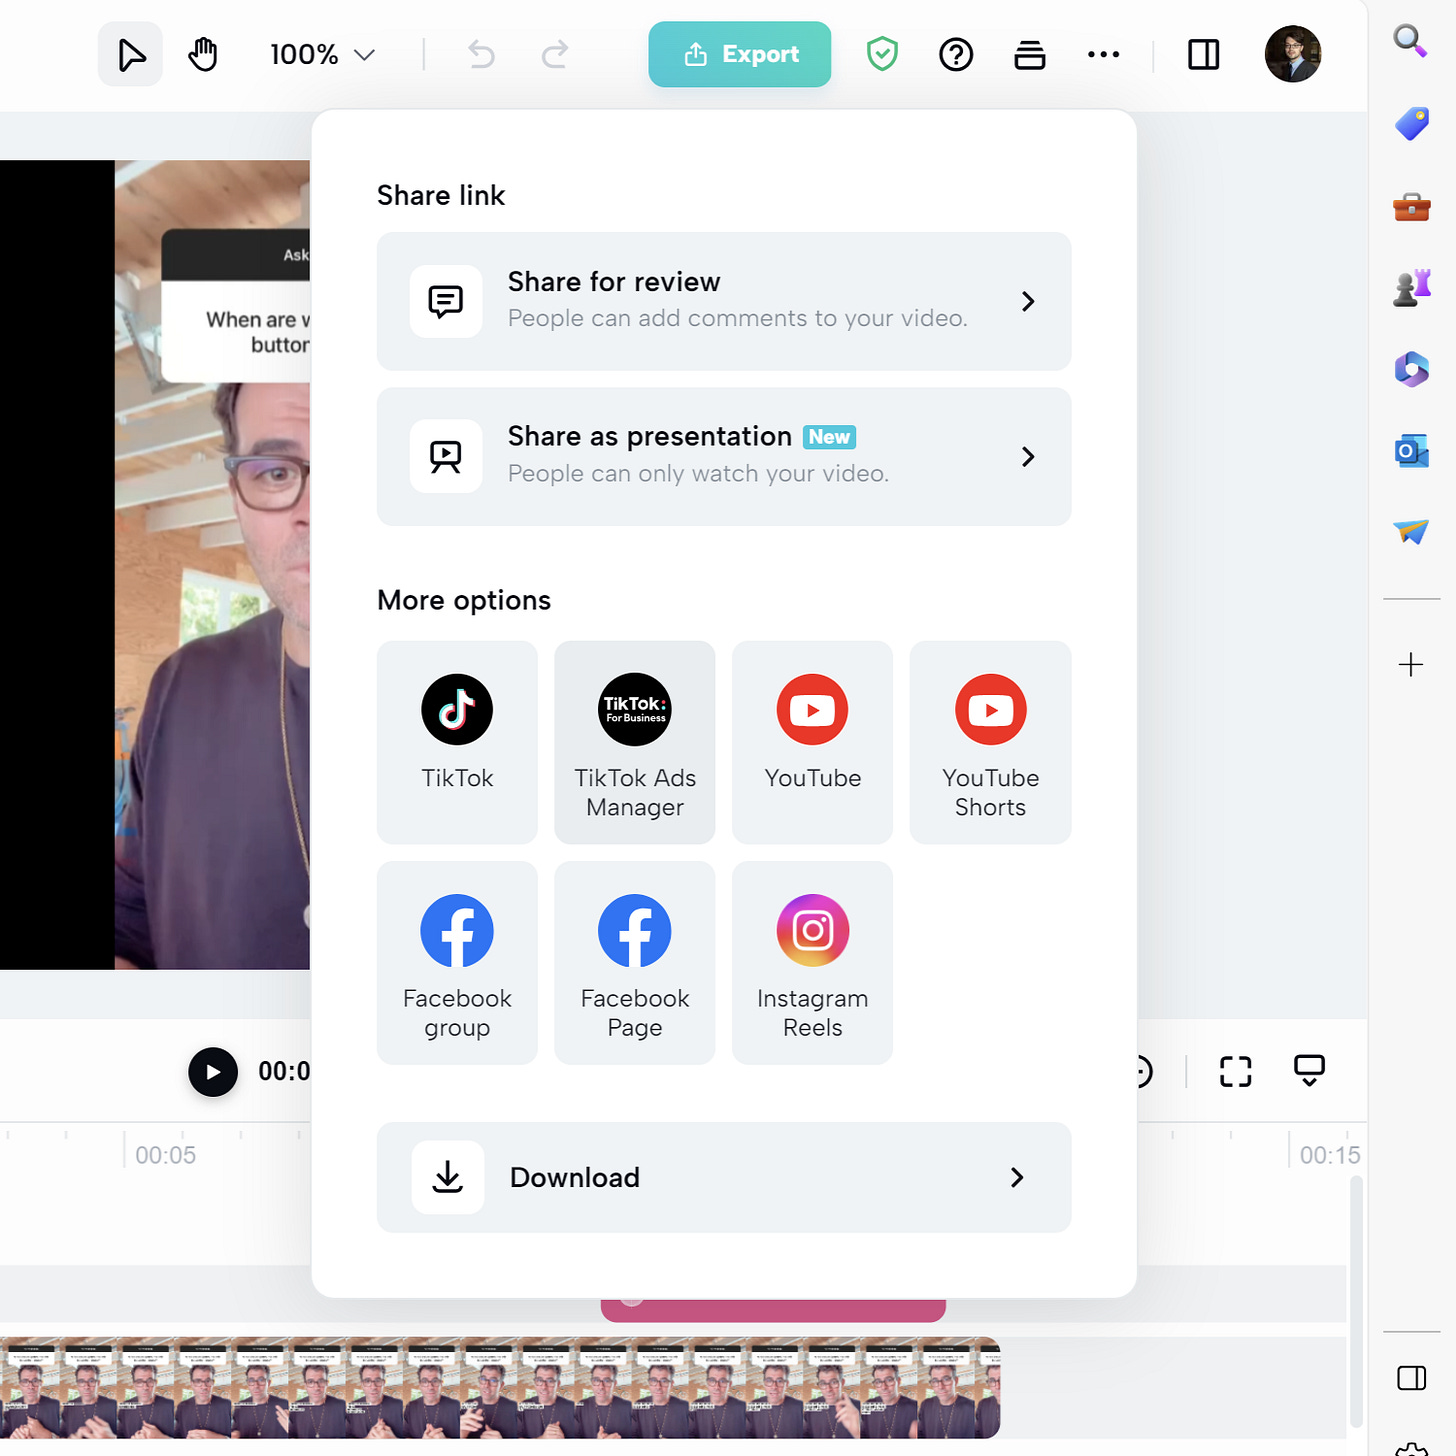1456x1456 pixels.
Task: Open the blue shopping tag sidebar icon
Action: point(1411,124)
